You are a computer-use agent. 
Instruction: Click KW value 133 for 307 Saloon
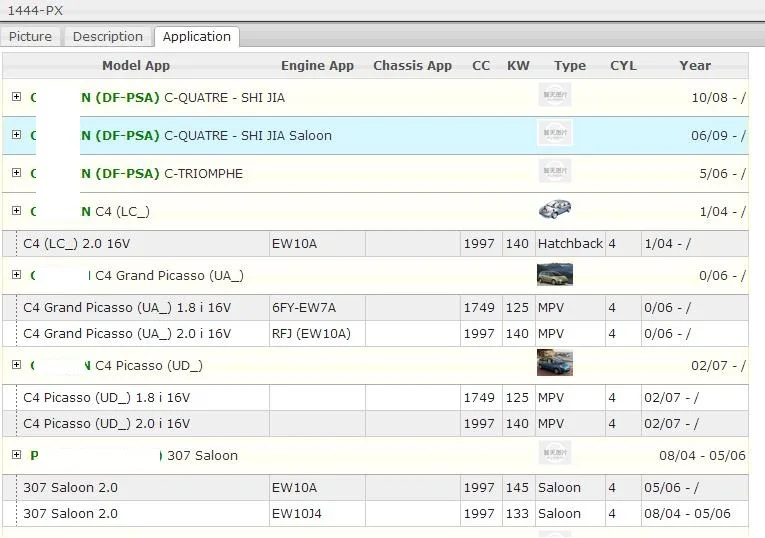tap(517, 514)
